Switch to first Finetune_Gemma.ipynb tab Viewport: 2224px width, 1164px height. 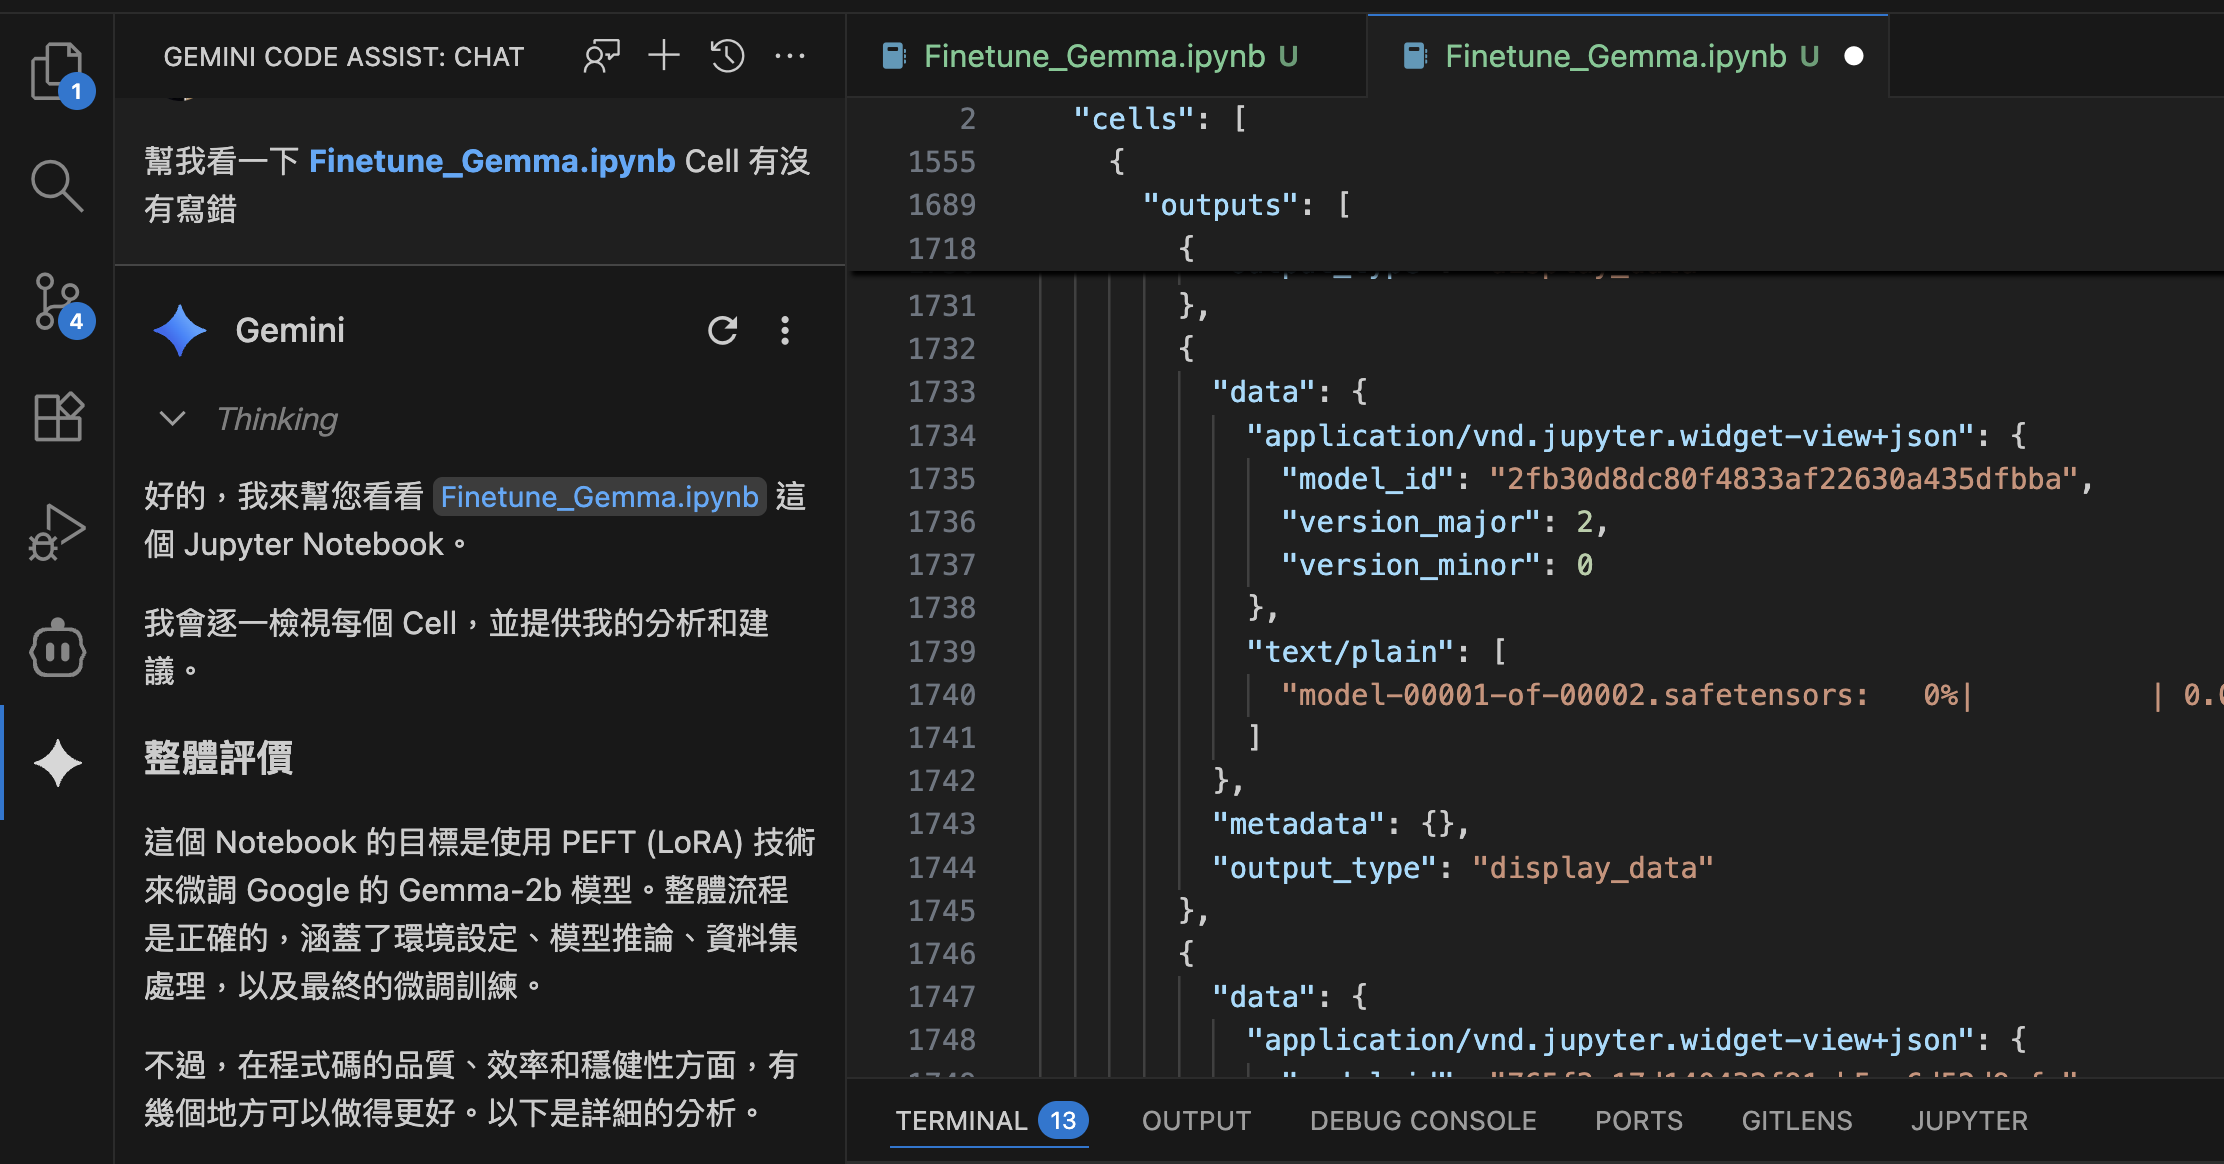[1095, 56]
